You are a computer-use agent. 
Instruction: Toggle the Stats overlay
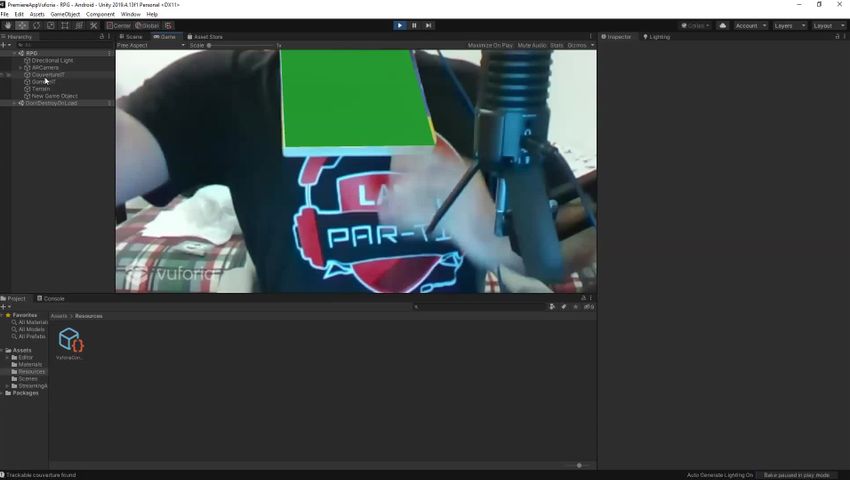pos(557,45)
